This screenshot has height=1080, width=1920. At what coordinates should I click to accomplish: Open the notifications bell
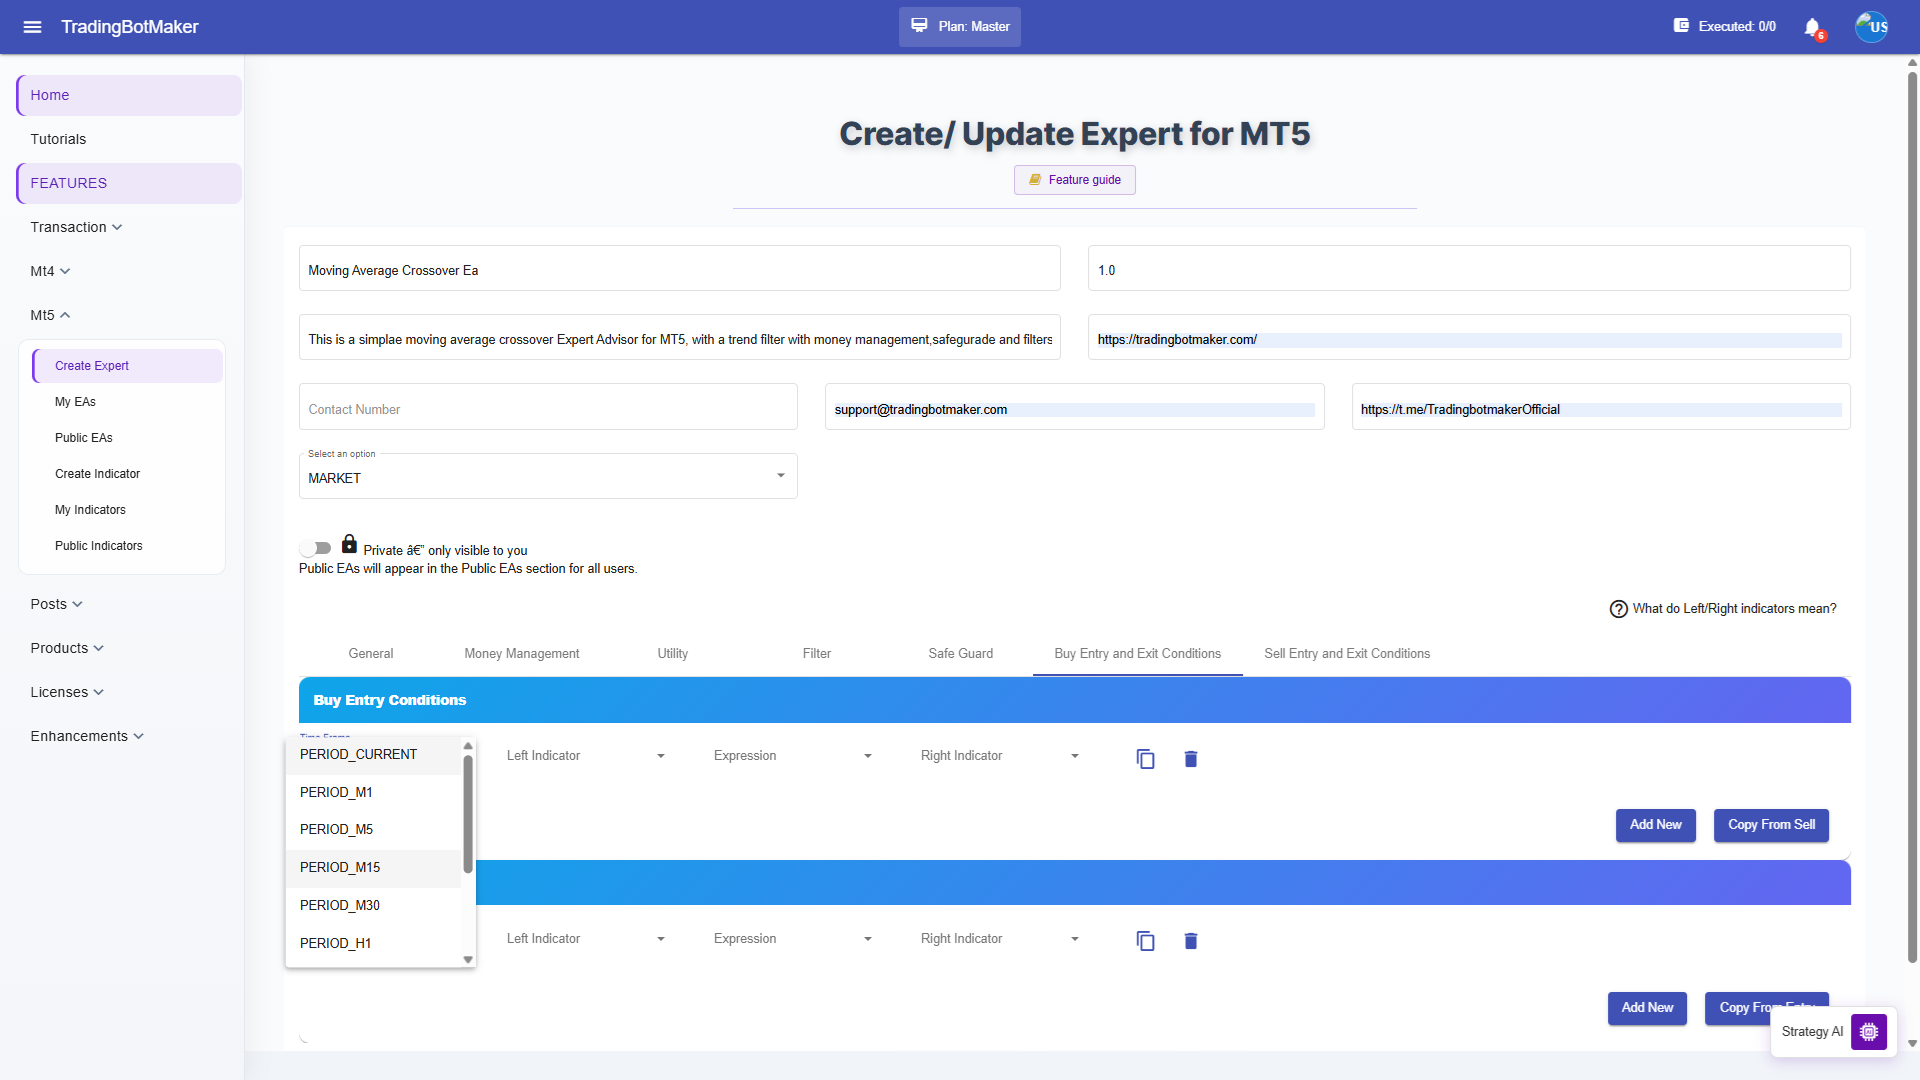click(x=1812, y=27)
